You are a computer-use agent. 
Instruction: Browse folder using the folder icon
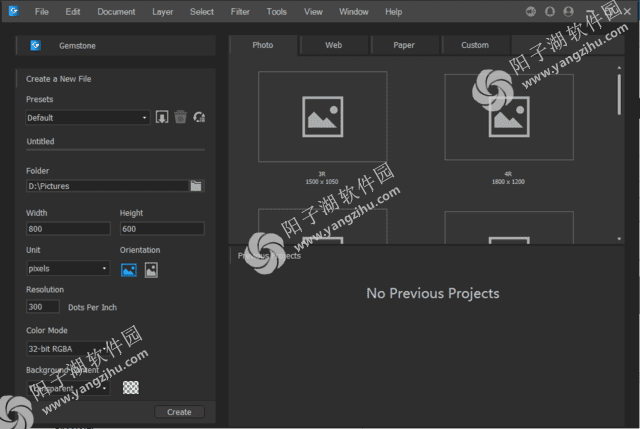pos(196,186)
